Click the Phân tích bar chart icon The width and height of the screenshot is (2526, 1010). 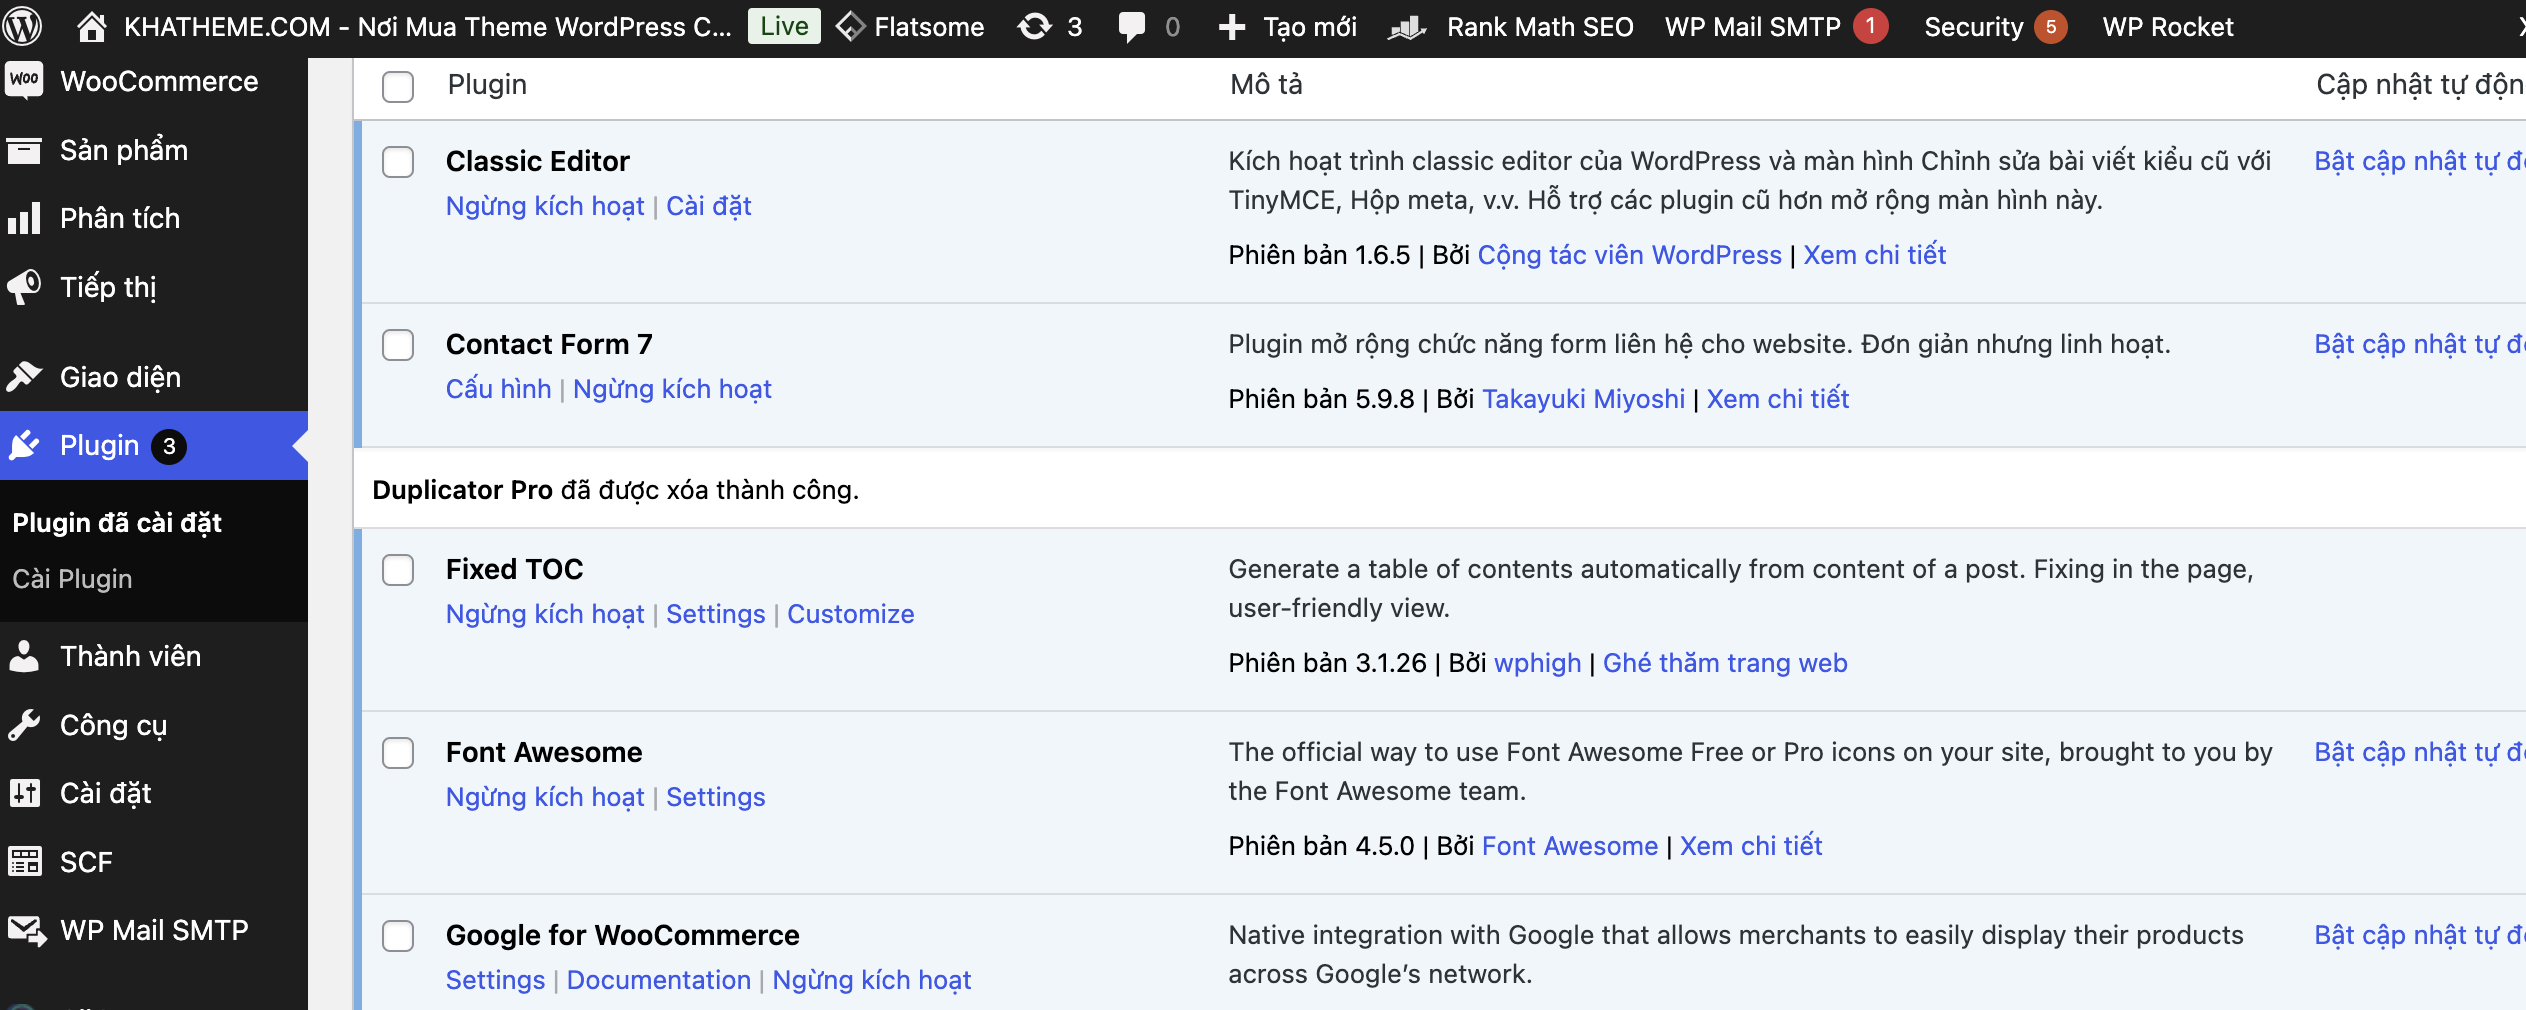coord(24,218)
